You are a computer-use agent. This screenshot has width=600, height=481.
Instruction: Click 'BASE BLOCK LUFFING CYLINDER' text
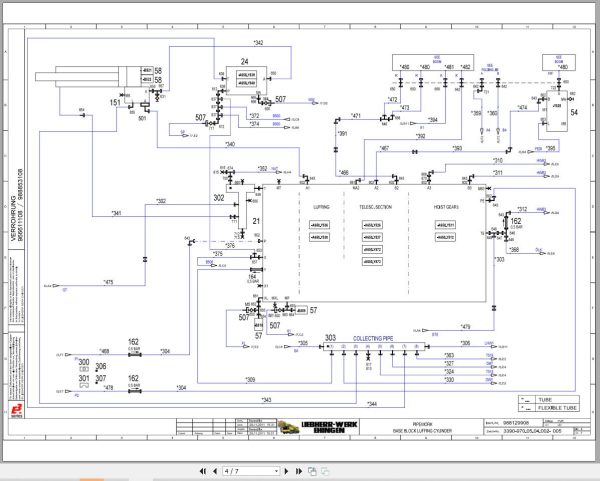(422, 431)
